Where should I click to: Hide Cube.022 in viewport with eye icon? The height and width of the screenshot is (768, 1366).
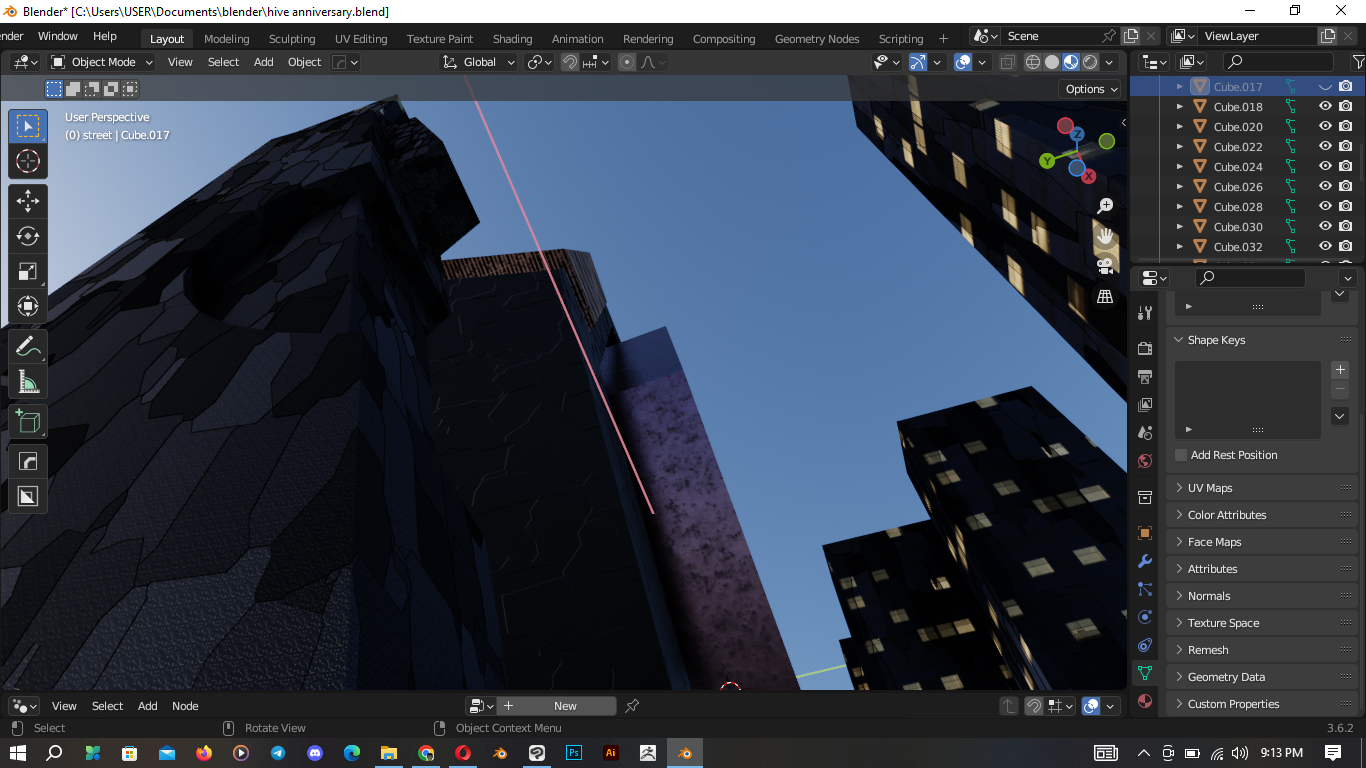coord(1325,147)
